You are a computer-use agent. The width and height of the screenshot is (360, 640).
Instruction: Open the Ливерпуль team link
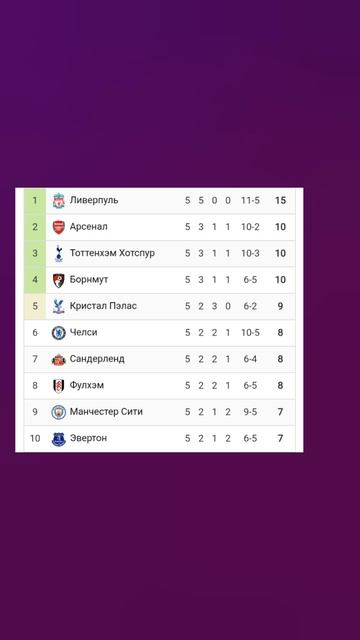click(x=94, y=200)
